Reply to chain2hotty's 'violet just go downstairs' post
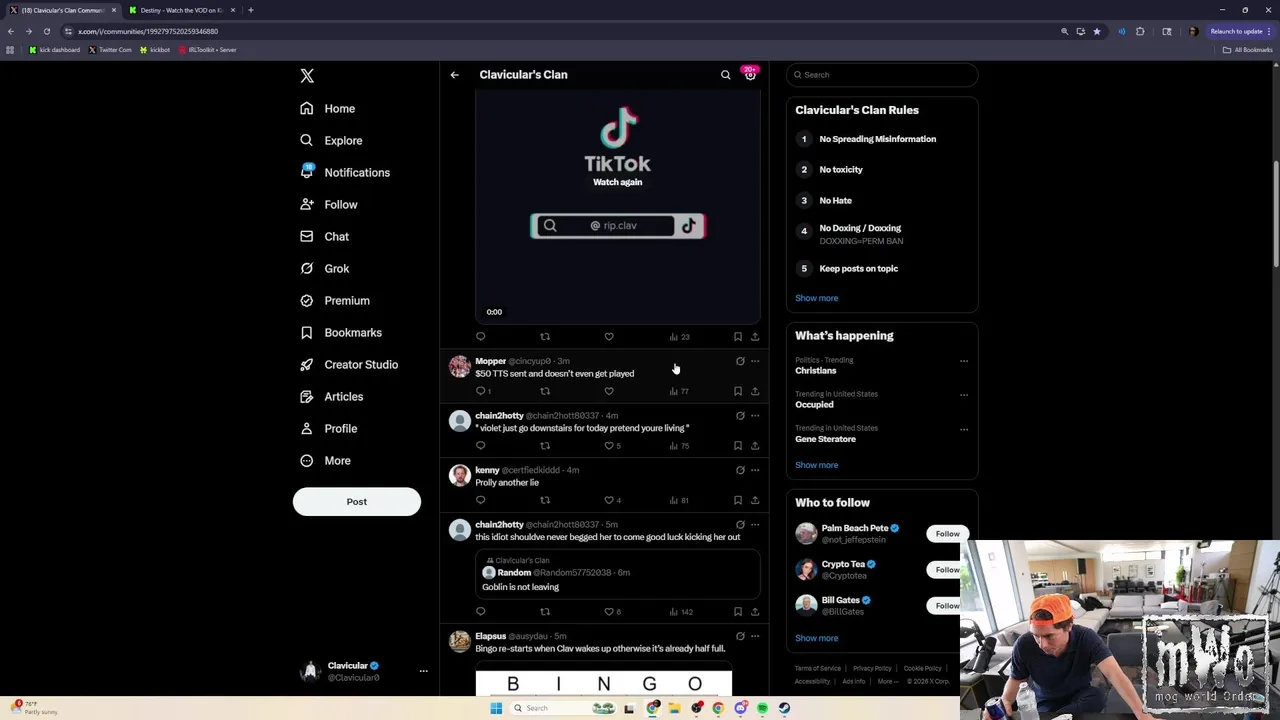 481,446
